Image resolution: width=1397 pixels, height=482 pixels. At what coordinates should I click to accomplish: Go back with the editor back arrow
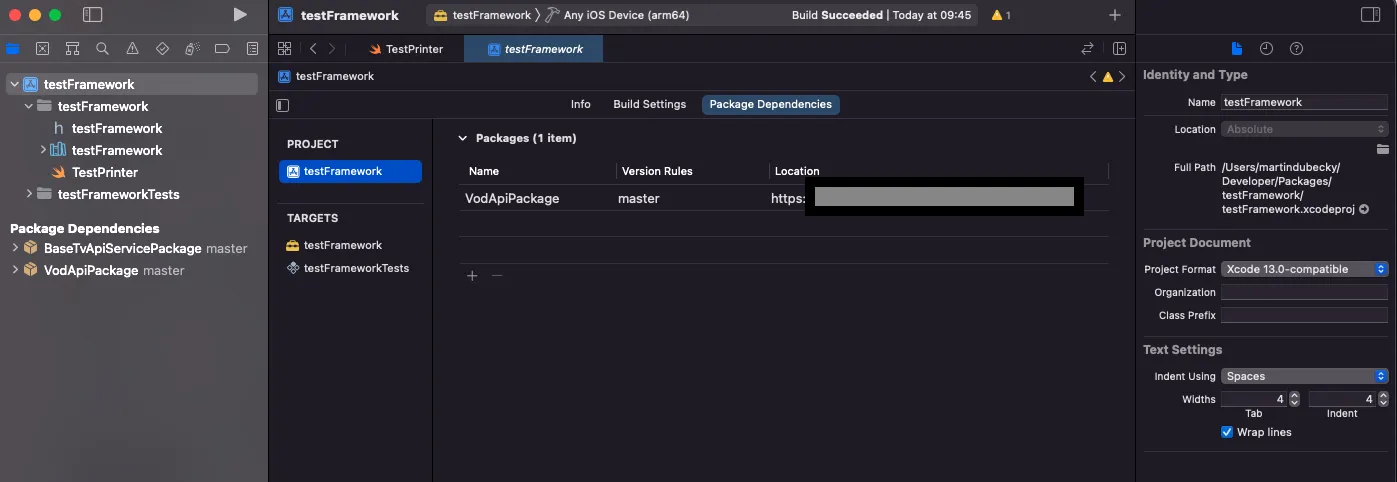(x=313, y=48)
